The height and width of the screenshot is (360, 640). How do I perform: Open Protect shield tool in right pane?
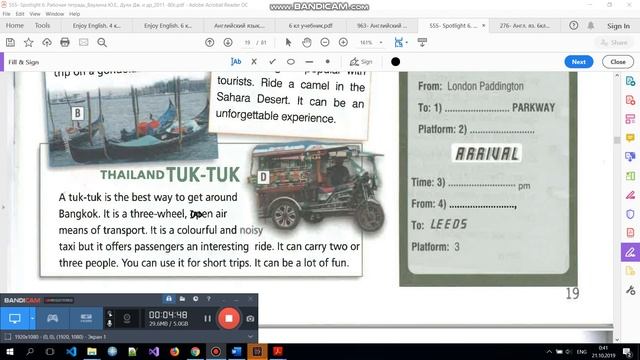[630, 213]
